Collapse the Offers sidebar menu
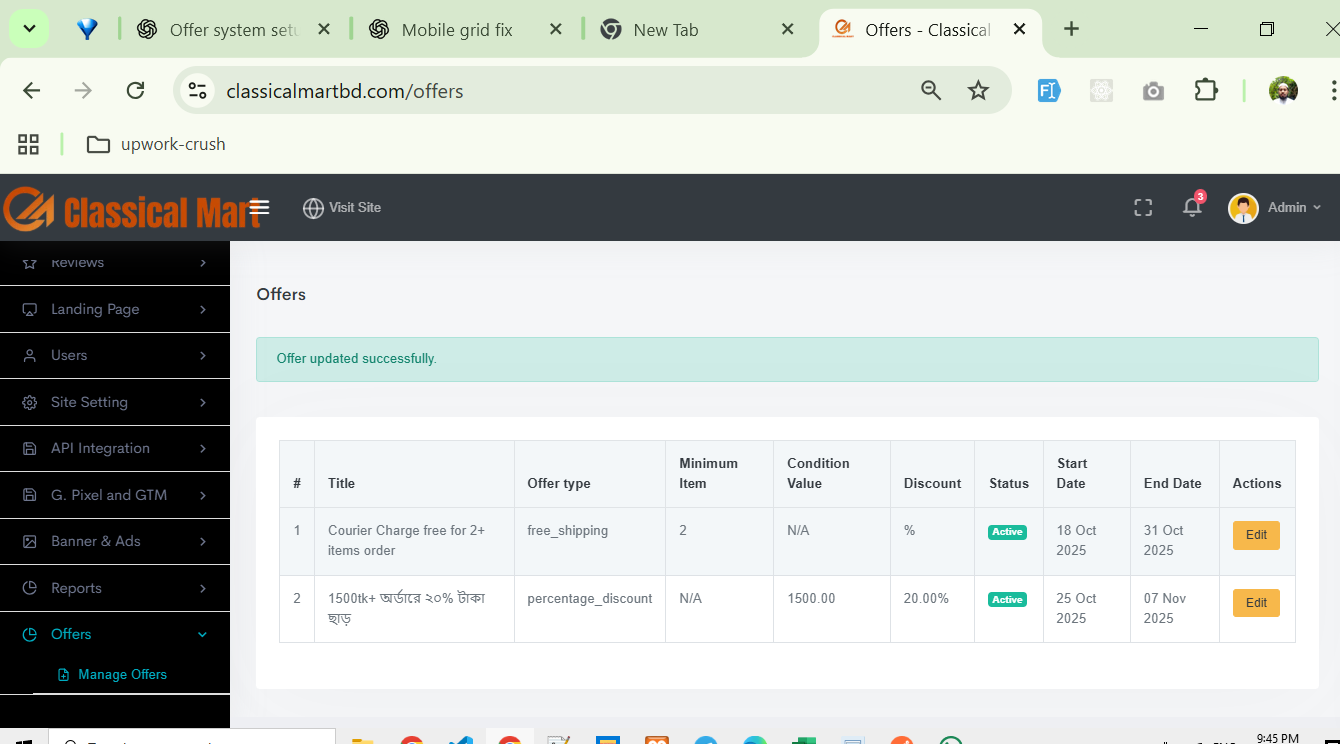The height and width of the screenshot is (744, 1340). pos(115,634)
